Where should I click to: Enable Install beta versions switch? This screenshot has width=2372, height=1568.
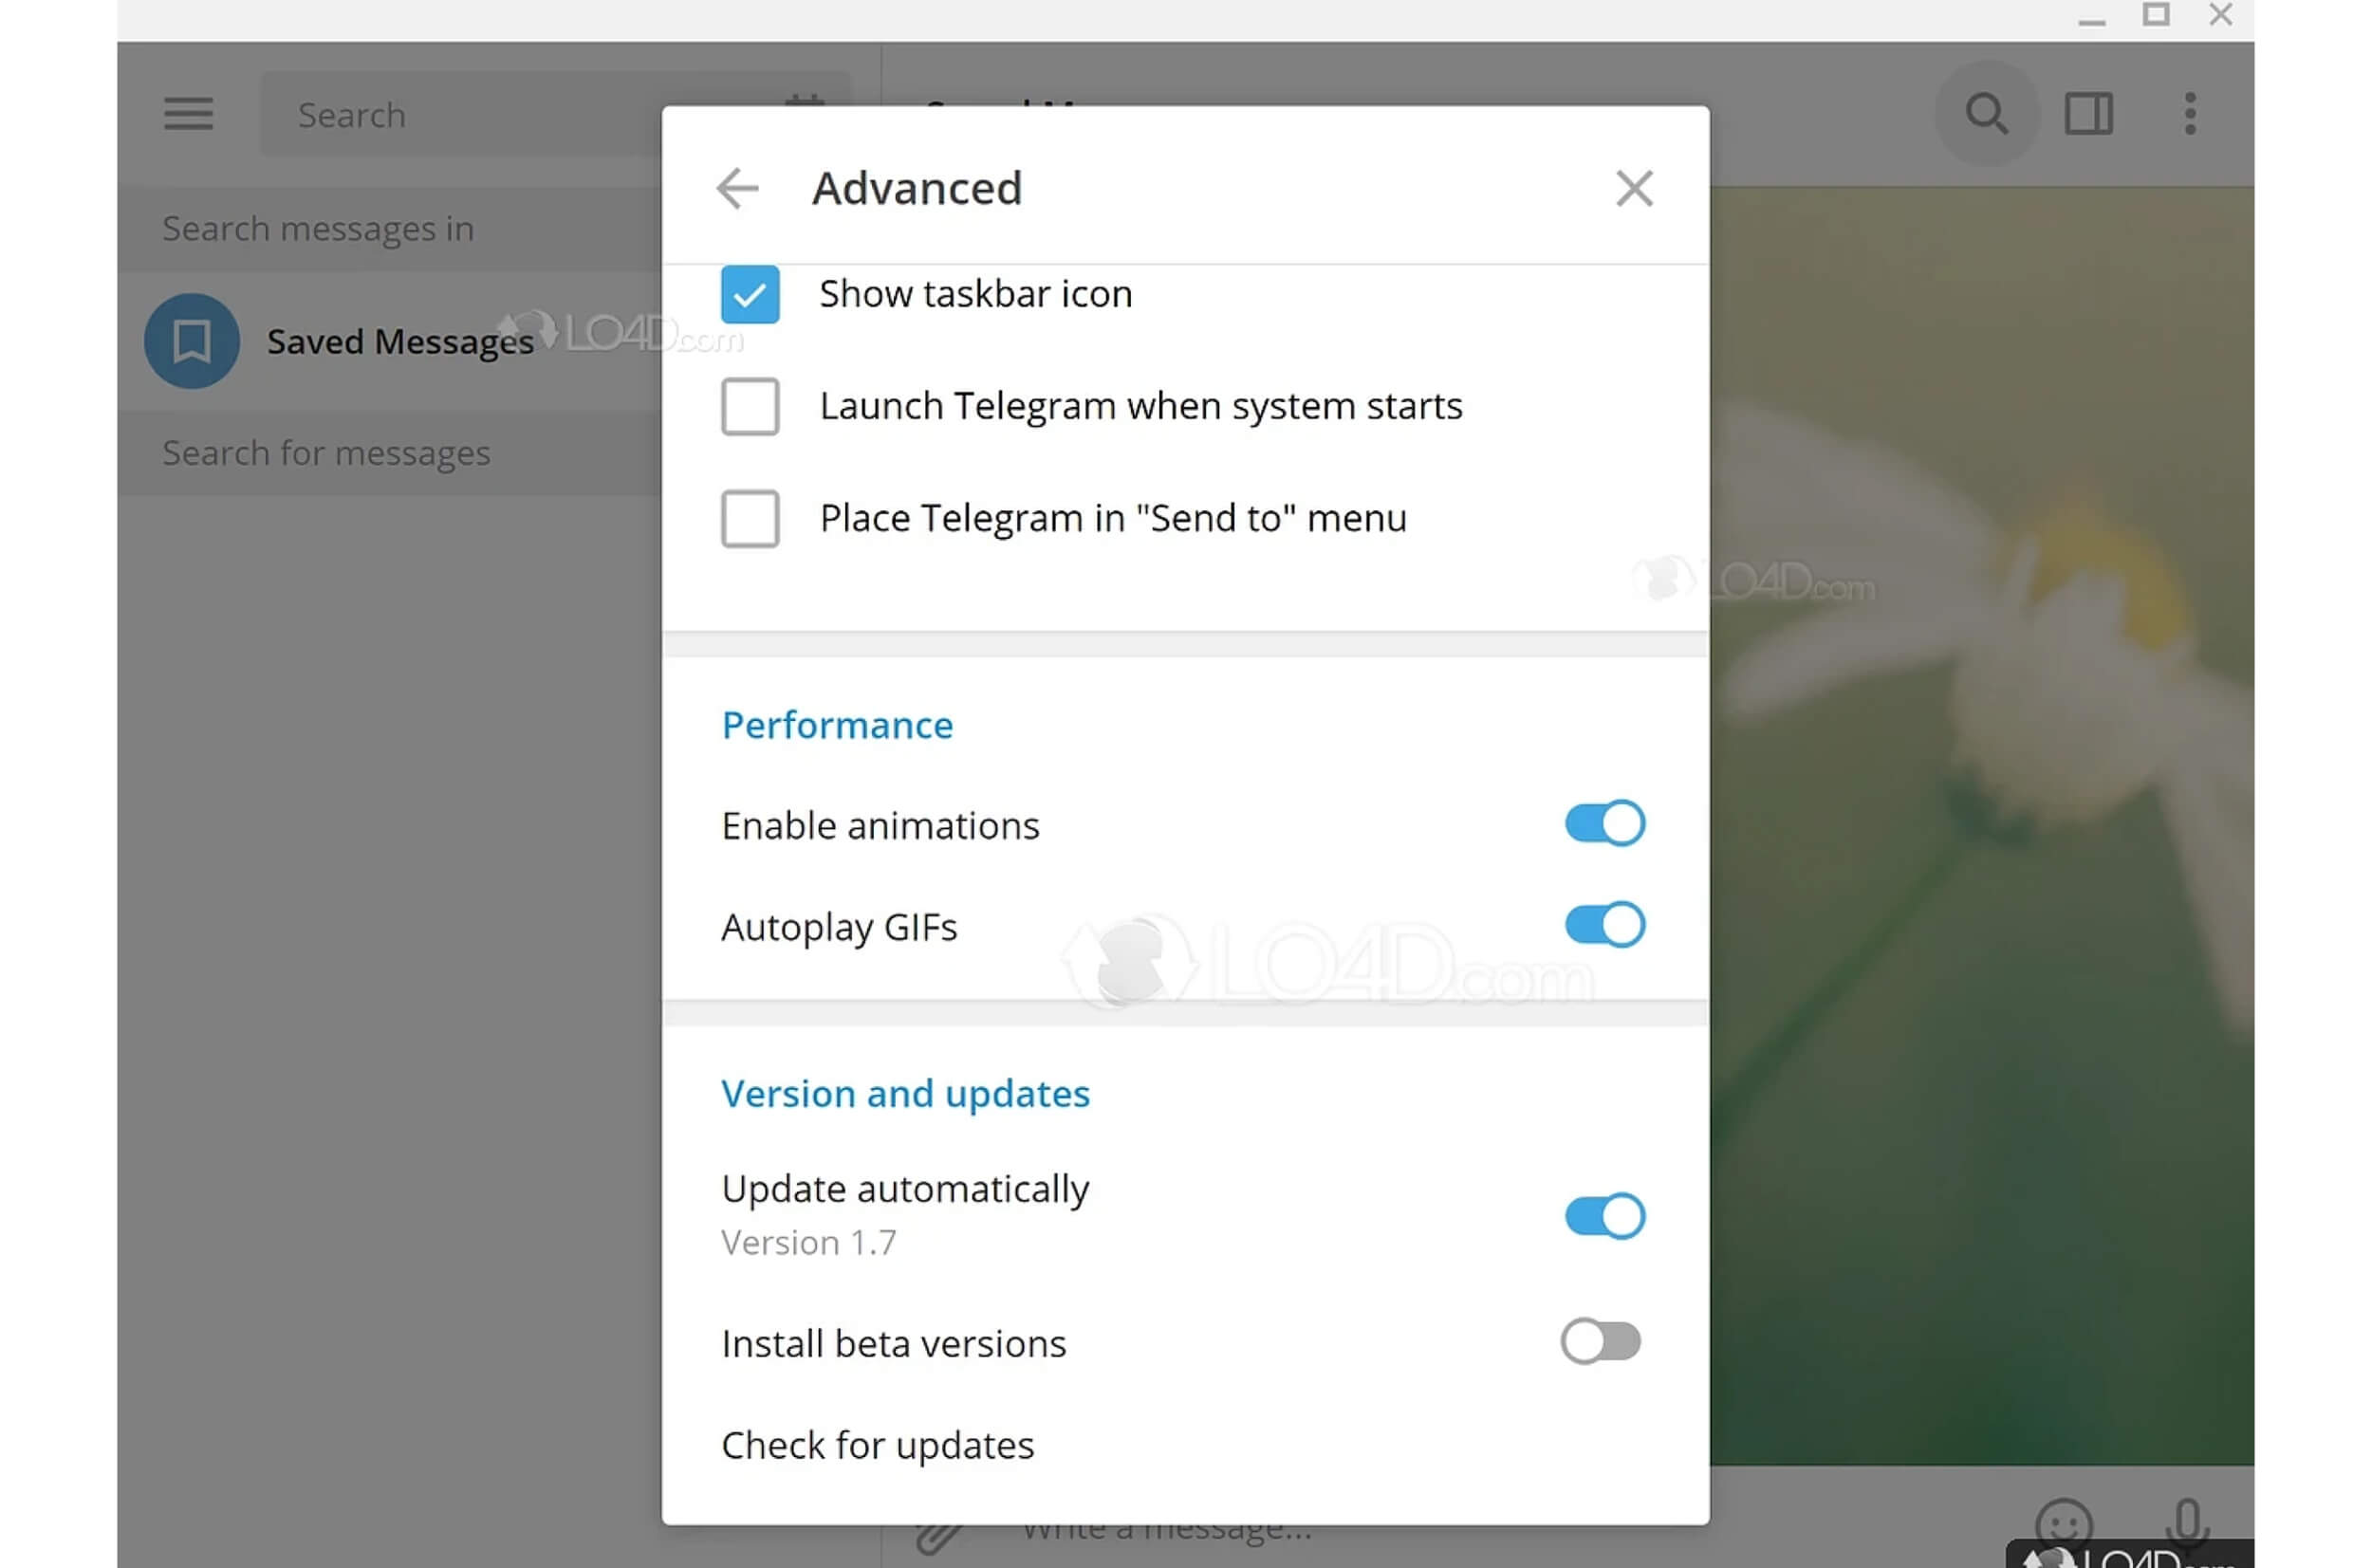click(1600, 1342)
